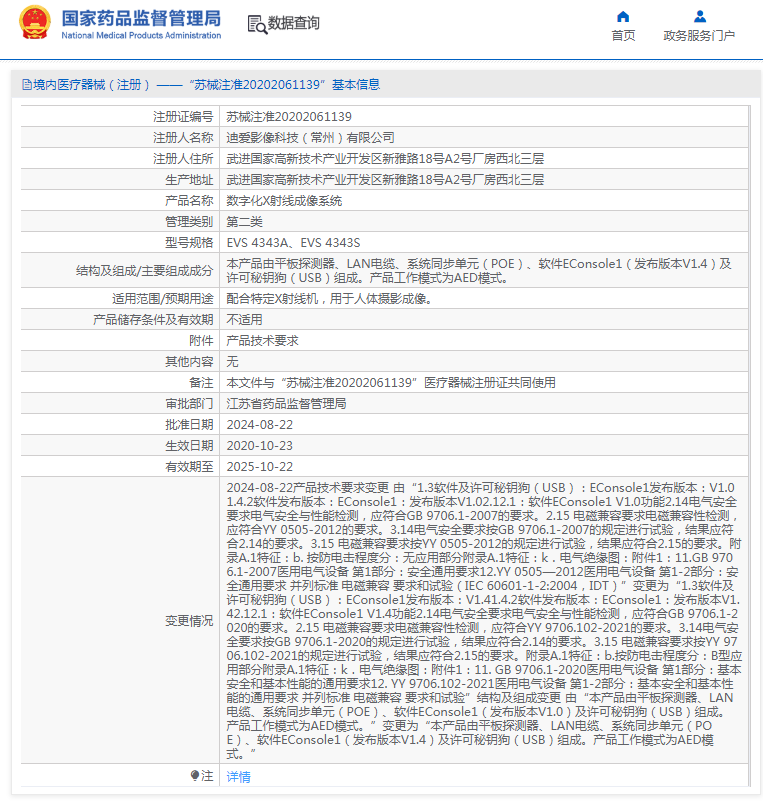Open the 详情 link

point(239,776)
